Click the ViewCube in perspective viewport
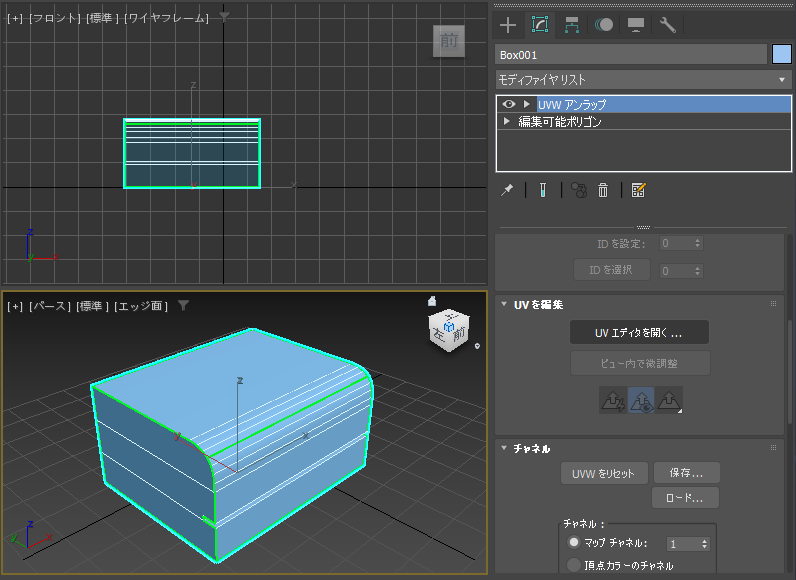The image size is (796, 580). click(x=449, y=330)
